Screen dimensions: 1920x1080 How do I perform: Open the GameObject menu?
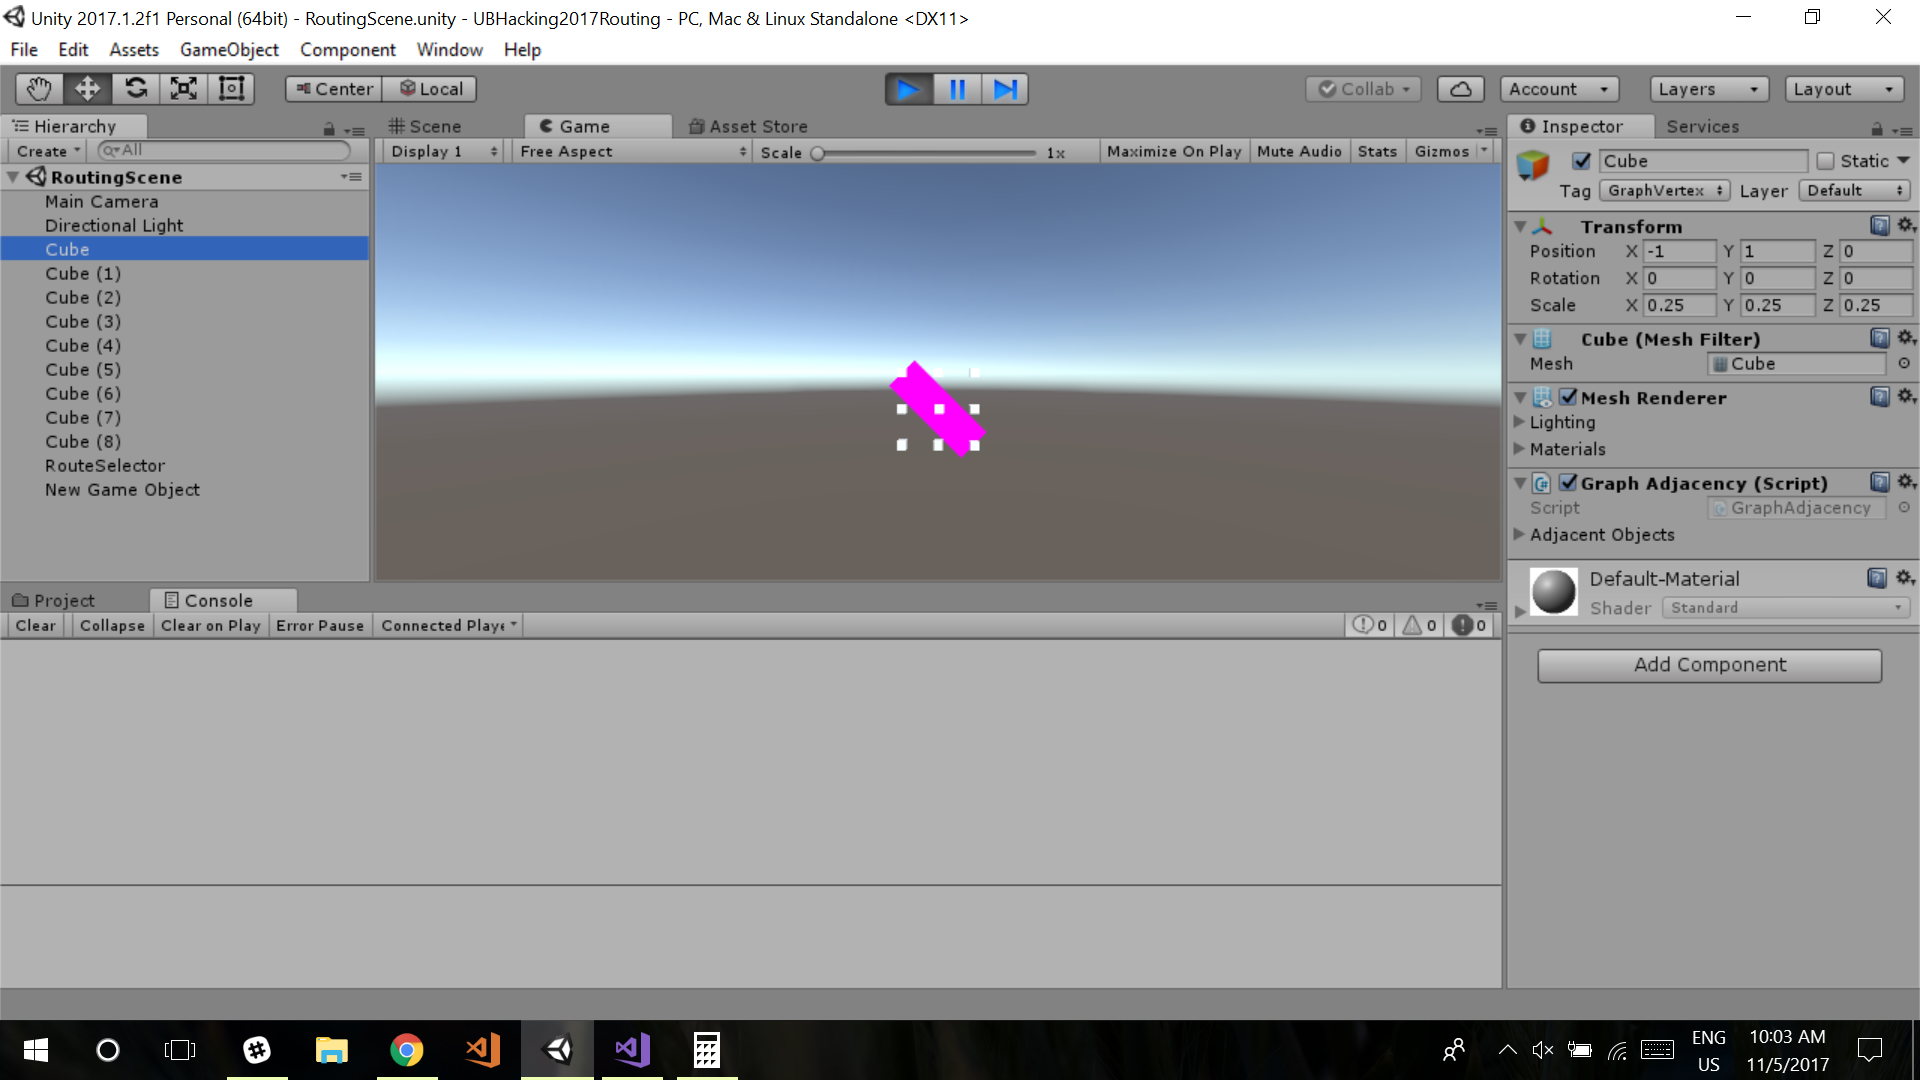click(x=229, y=50)
